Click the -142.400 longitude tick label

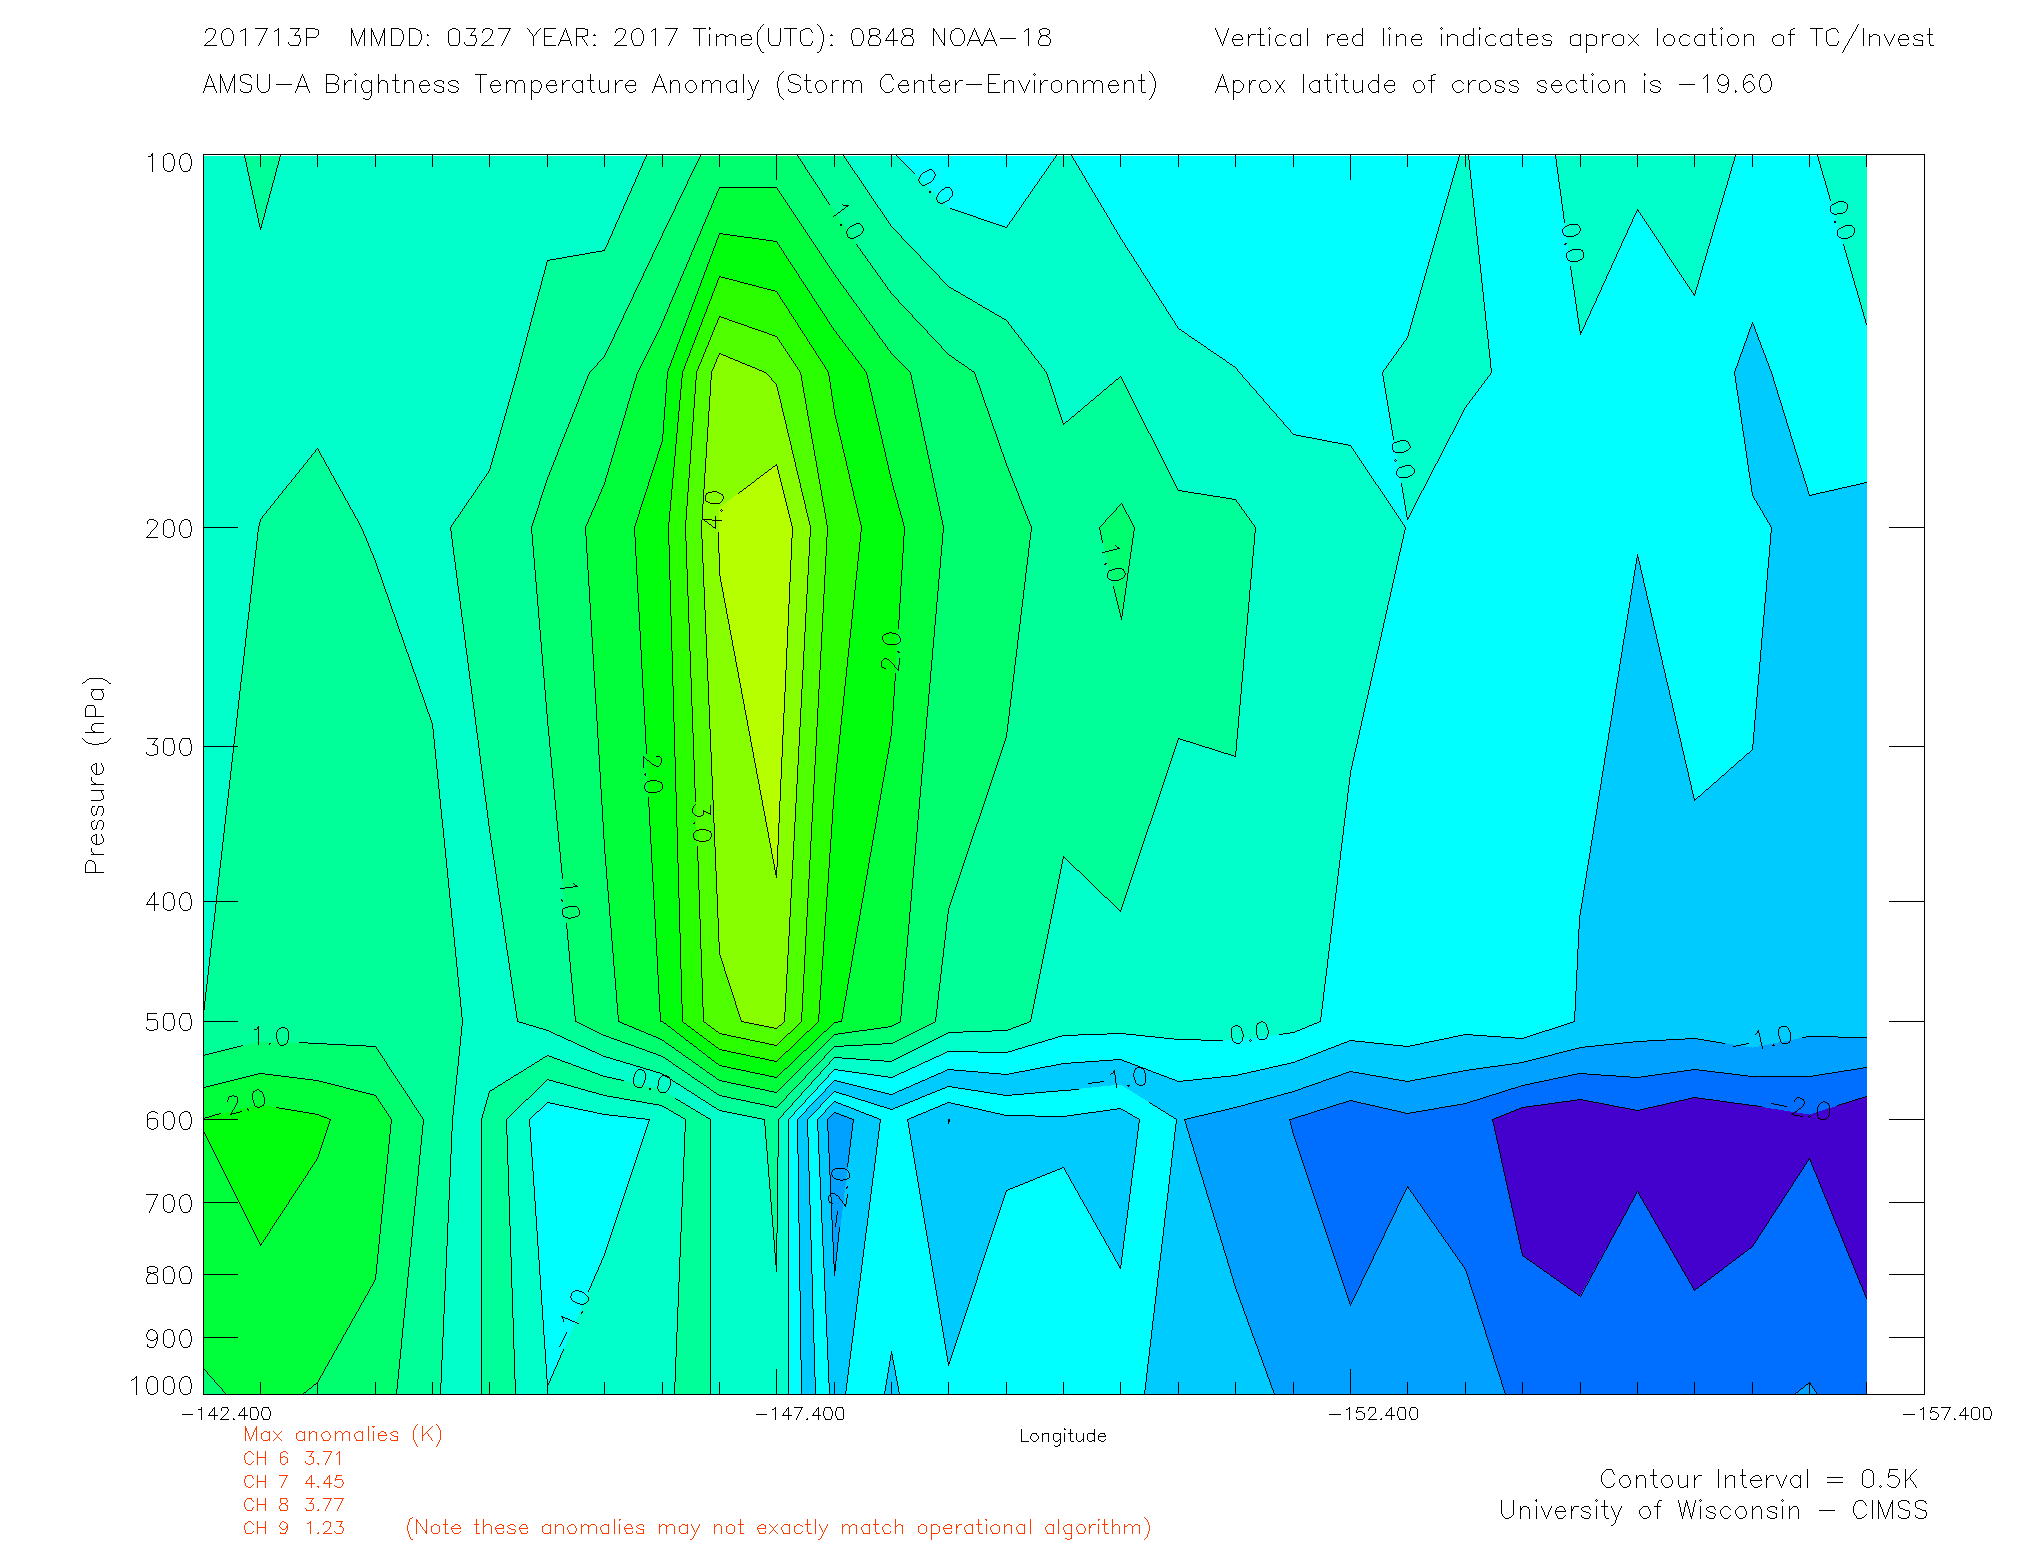[x=226, y=1414]
